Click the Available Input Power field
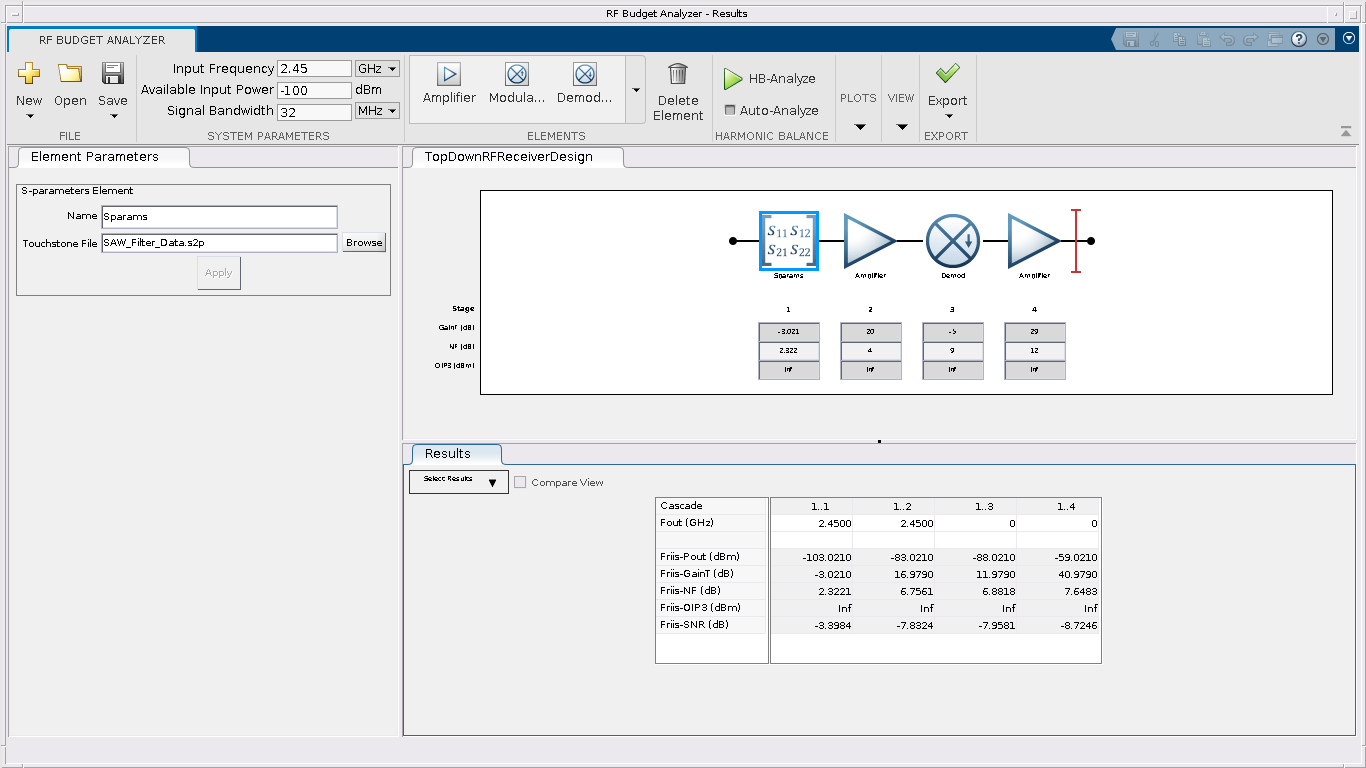The width and height of the screenshot is (1366, 768). pos(314,90)
